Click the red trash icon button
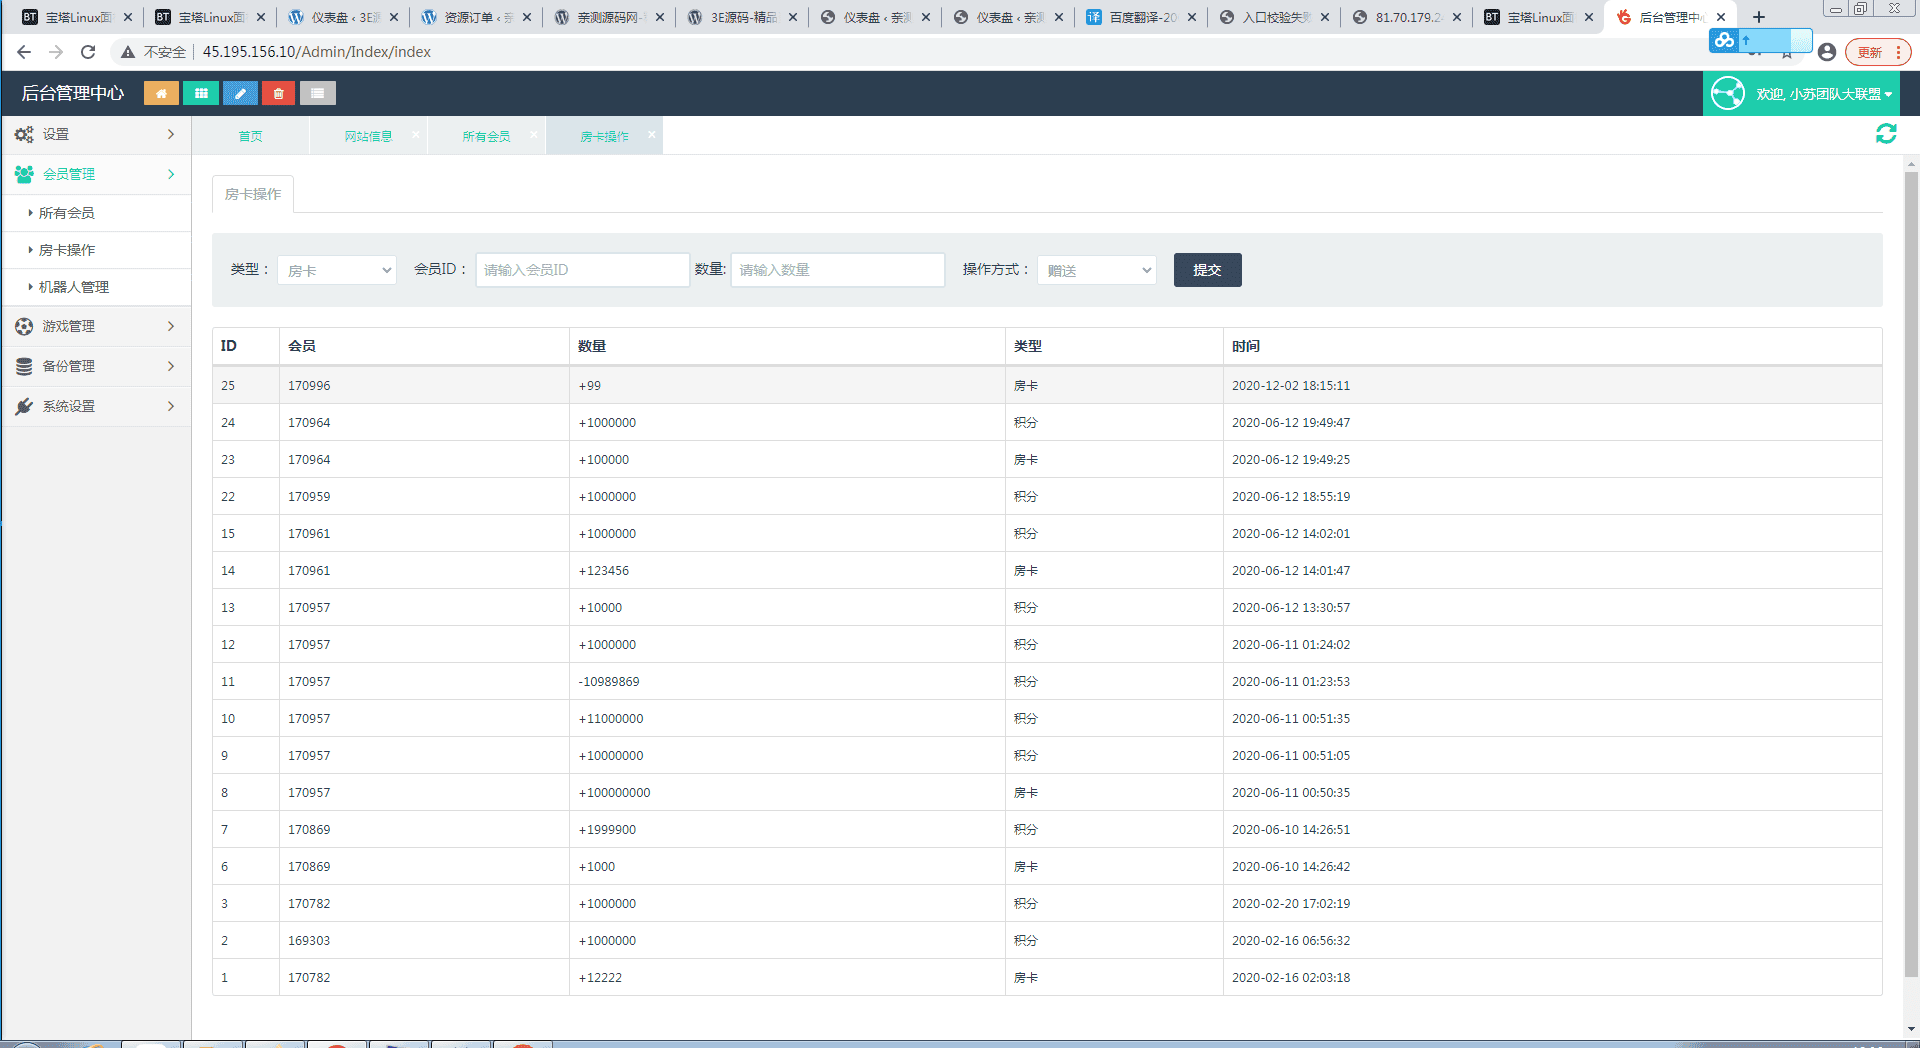The image size is (1920, 1048). point(279,93)
